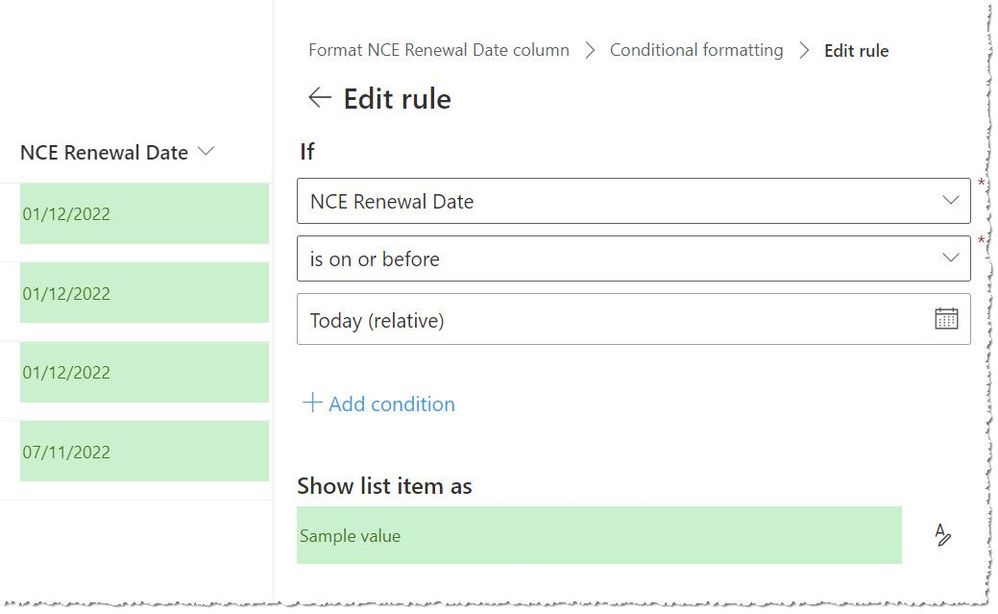Screen dimensions: 998x614
Task: Select the second 01/12/2022 date cell
Action: coord(144,293)
